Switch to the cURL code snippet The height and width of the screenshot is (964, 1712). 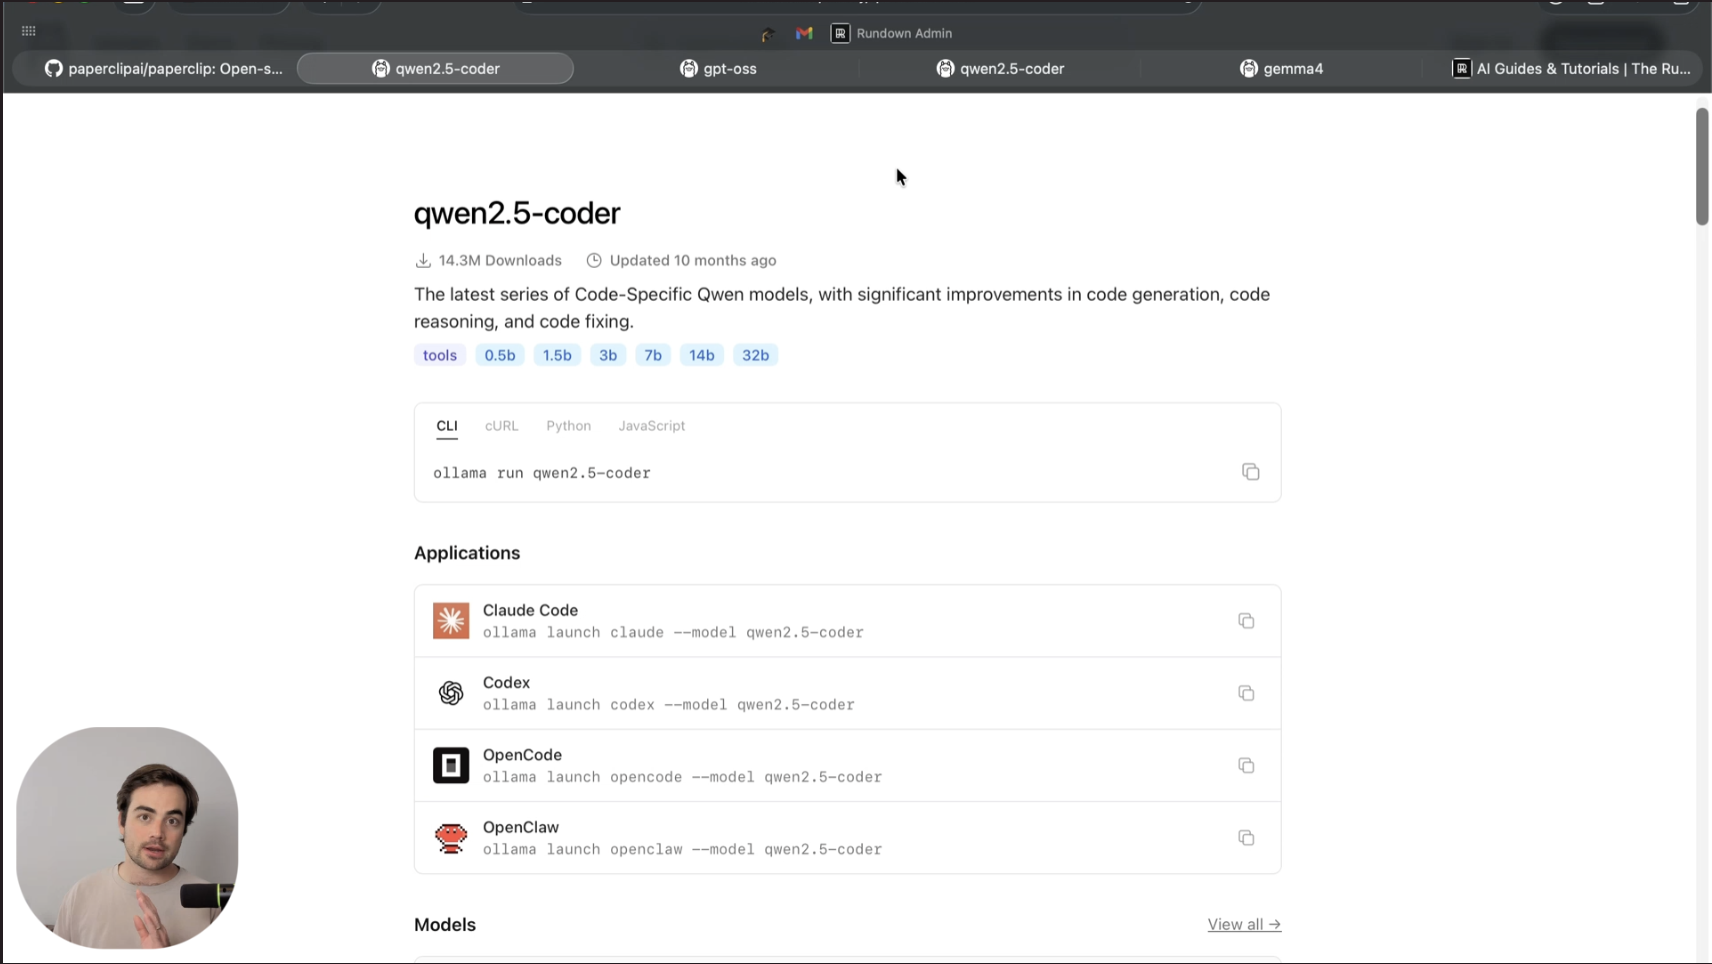(501, 425)
